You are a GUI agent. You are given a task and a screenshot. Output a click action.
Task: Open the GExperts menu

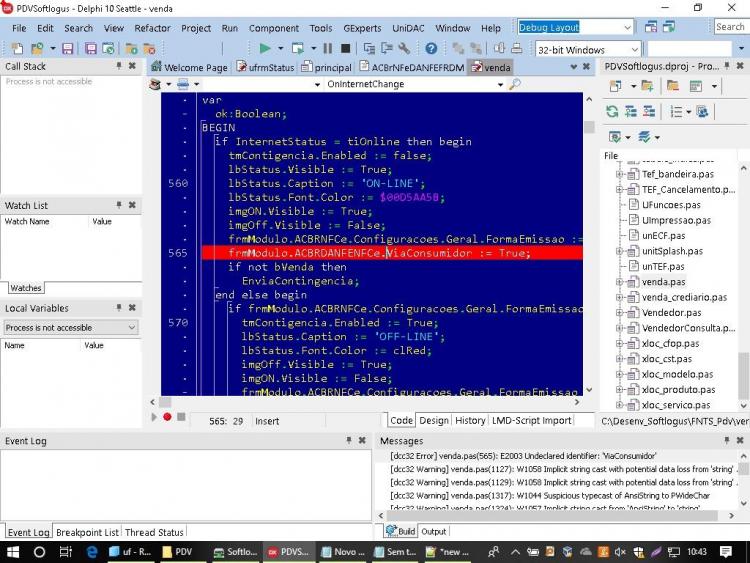362,28
